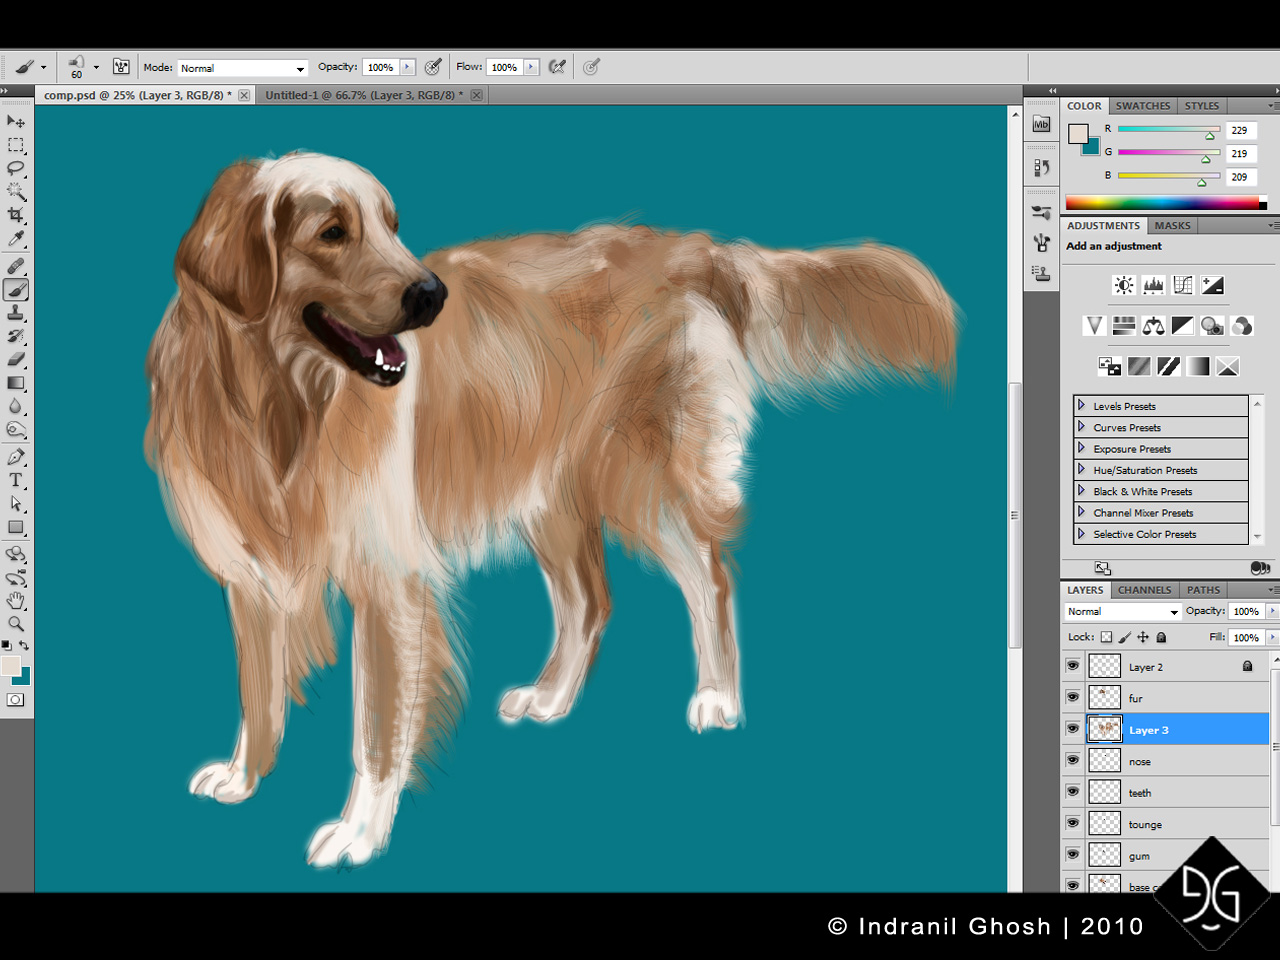Switch to the Swatches tab
Viewport: 1280px width, 960px height.
[x=1143, y=105]
